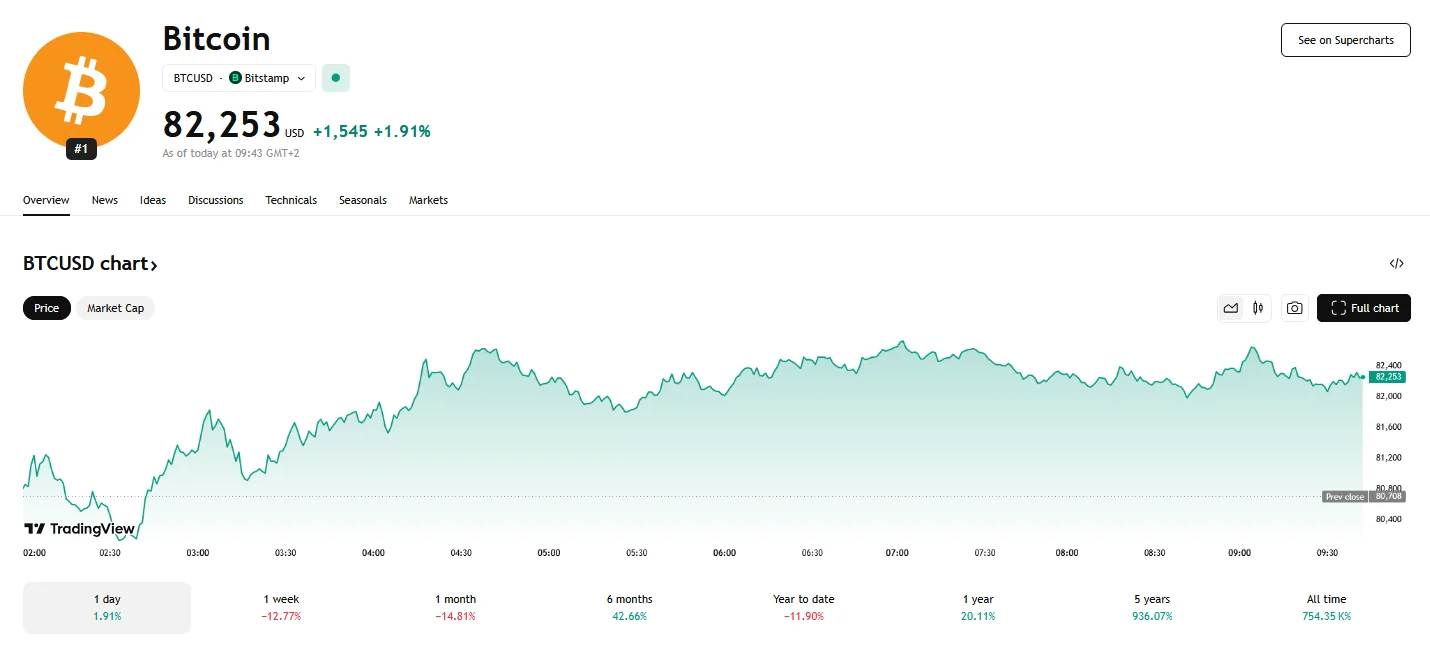
Task: Select the Price chart mode
Action: 47,308
